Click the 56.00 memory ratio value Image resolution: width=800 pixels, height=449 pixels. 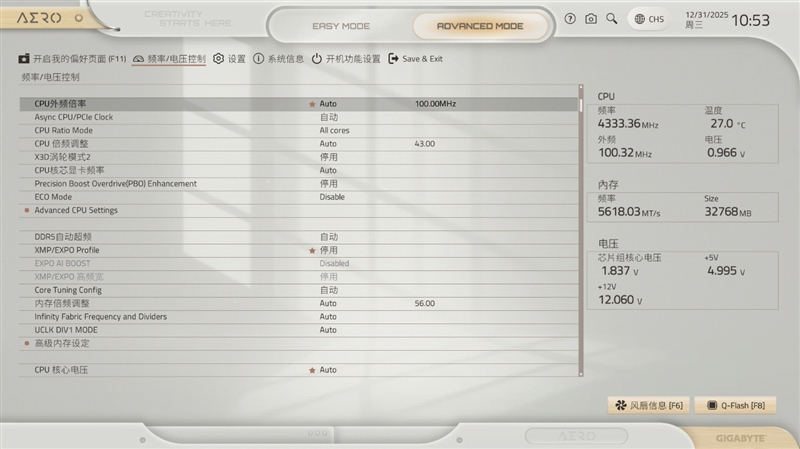[424, 304]
